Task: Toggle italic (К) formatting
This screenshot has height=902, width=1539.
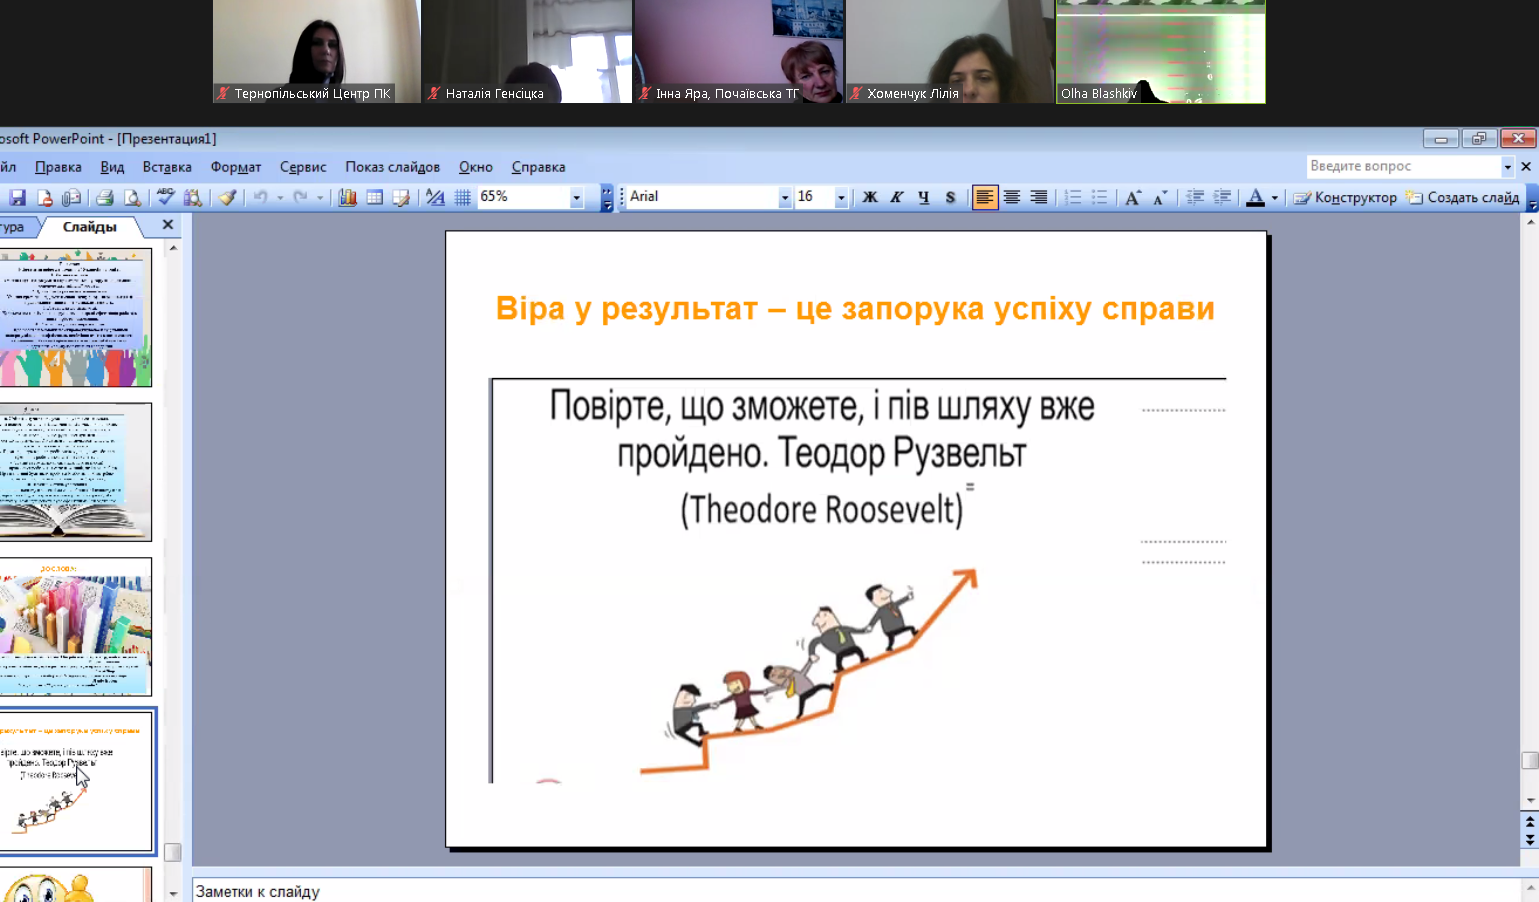Action: (x=897, y=197)
